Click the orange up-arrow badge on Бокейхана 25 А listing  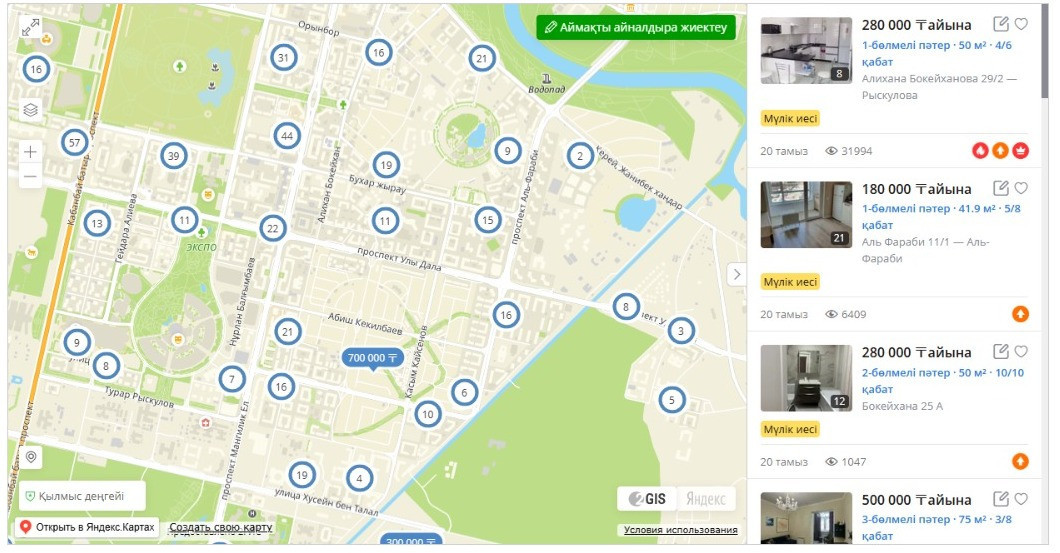coord(1020,462)
